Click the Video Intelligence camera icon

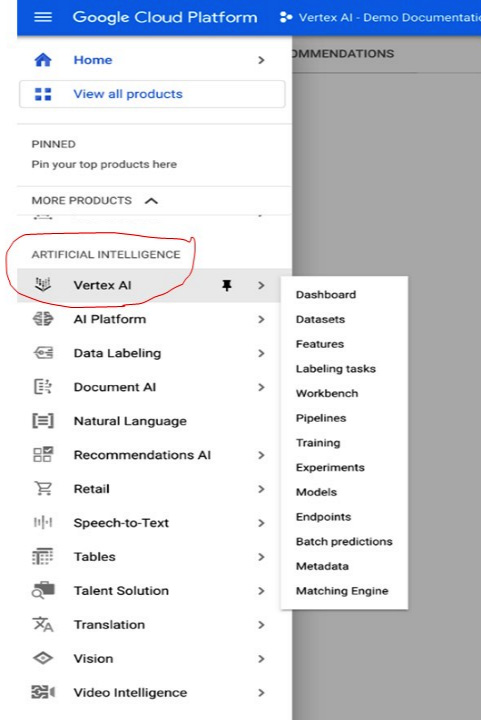43,692
